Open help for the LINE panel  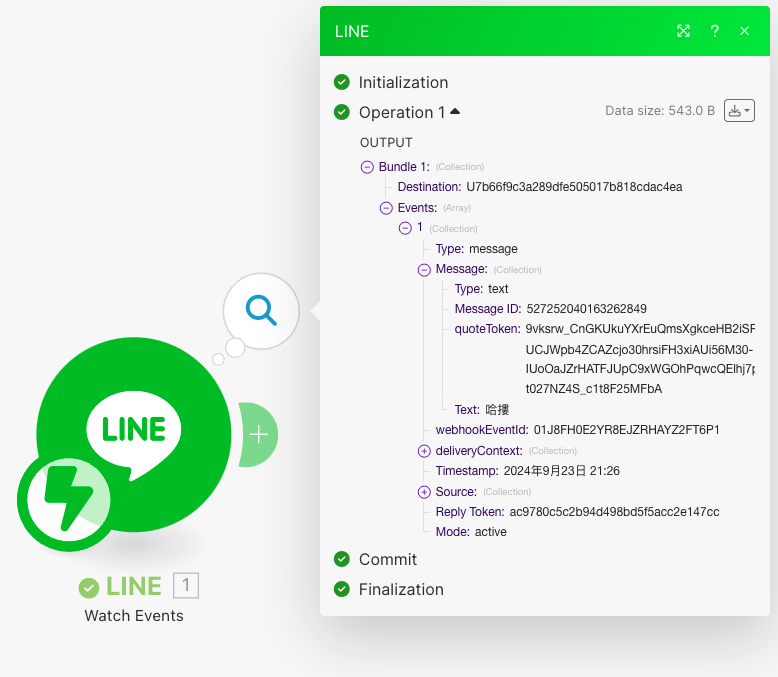click(714, 31)
